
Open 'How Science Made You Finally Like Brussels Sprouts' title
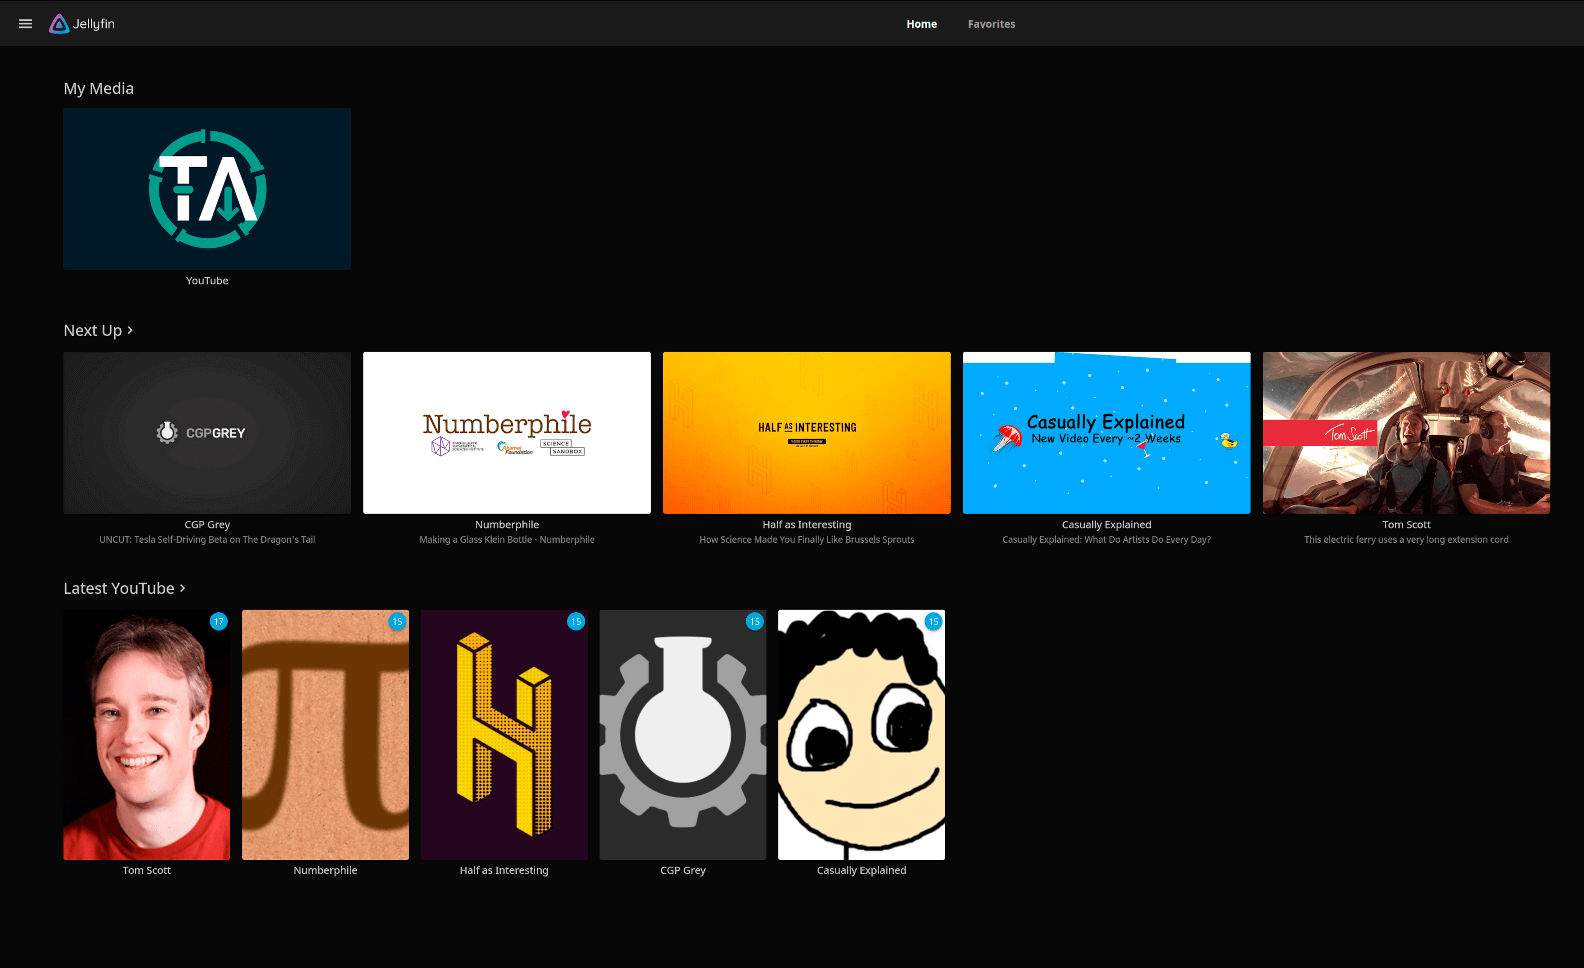(807, 540)
